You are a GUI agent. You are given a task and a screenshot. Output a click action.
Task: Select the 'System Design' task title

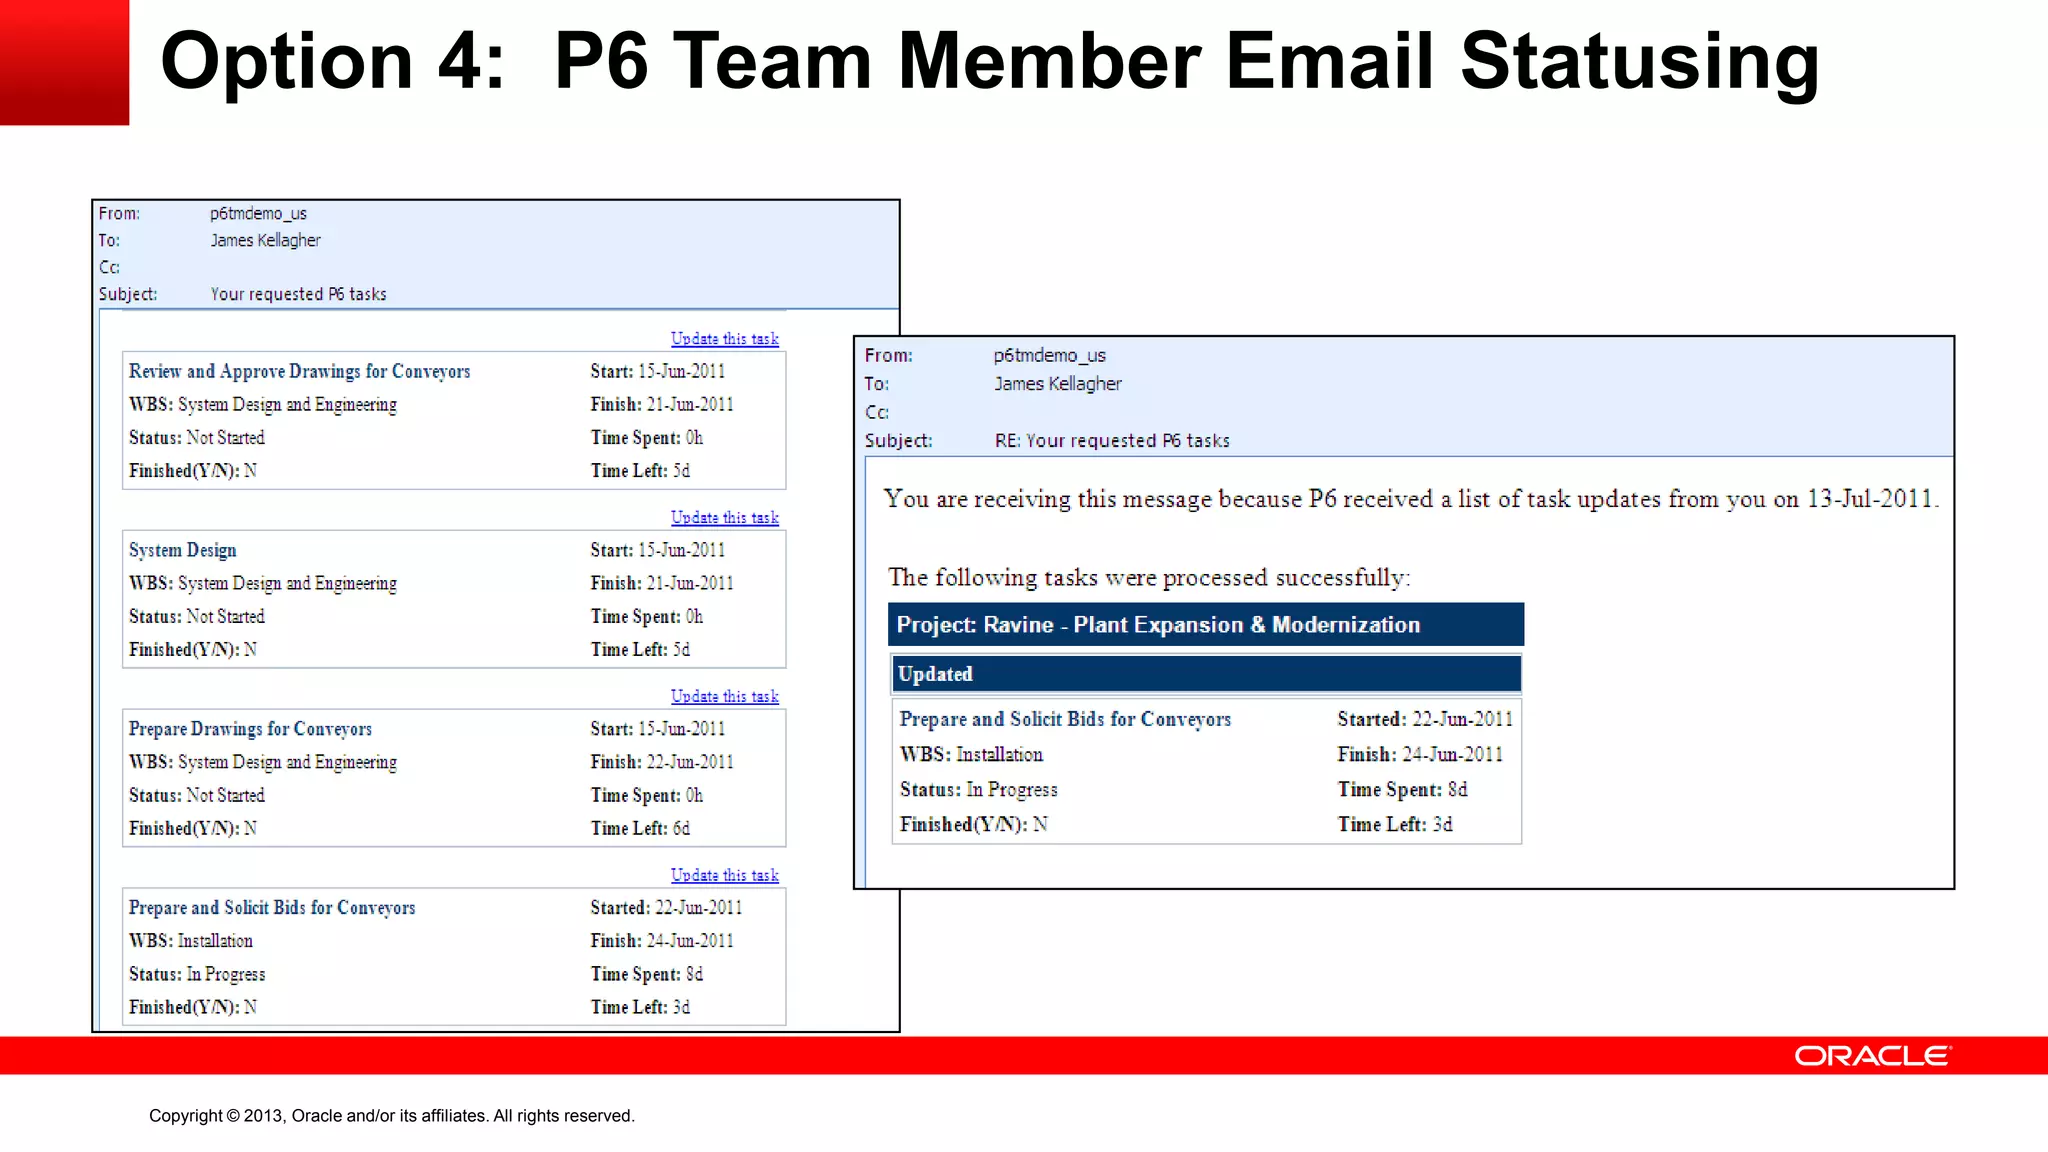[x=182, y=551]
